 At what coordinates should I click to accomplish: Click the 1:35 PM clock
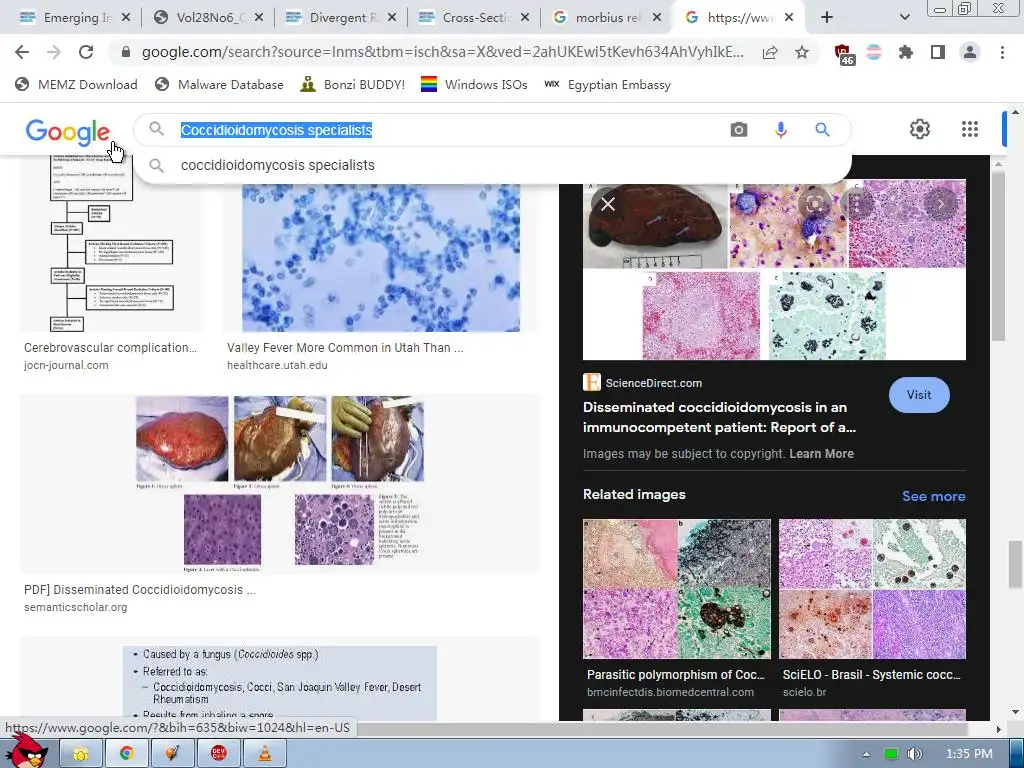[x=969, y=754]
